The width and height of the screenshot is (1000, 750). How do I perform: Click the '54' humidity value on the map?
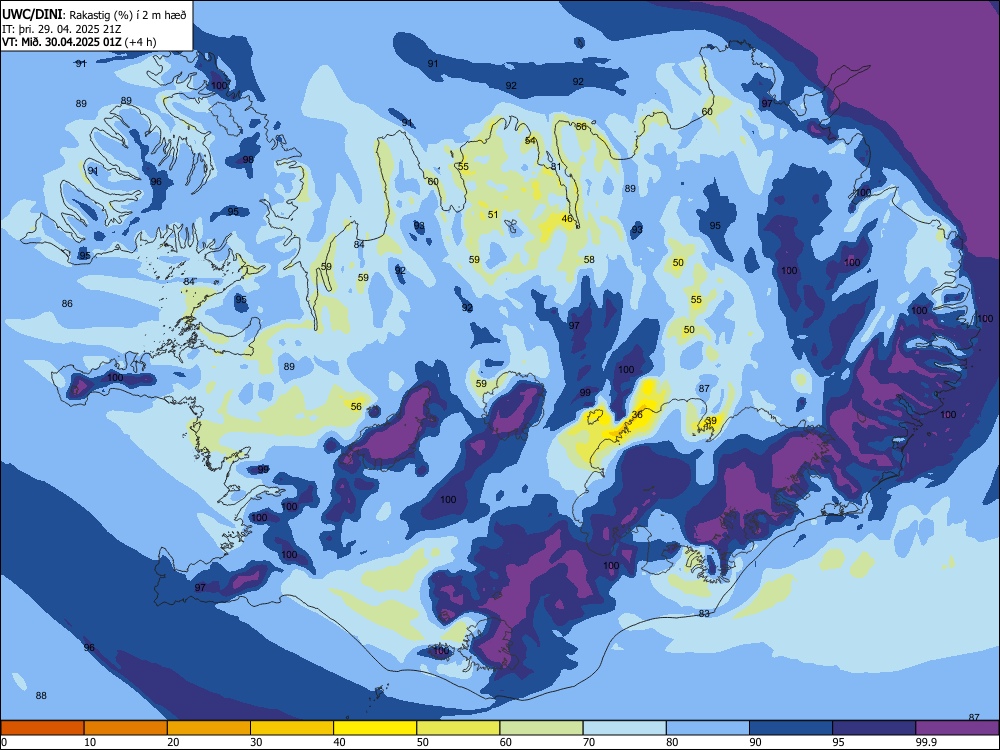(x=530, y=140)
